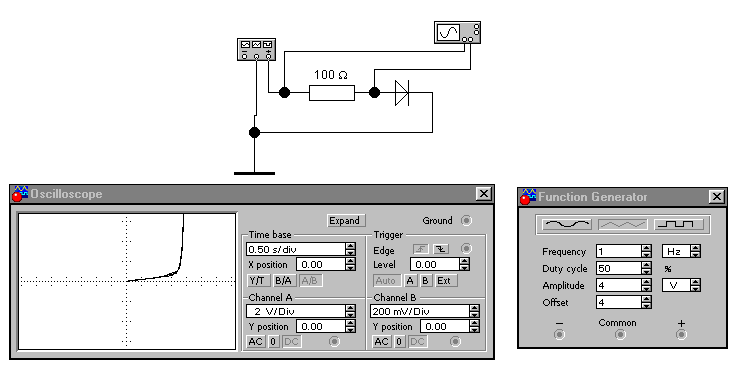The width and height of the screenshot is (740, 372).
Task: Click the Duty cycle input field
Action: [619, 268]
